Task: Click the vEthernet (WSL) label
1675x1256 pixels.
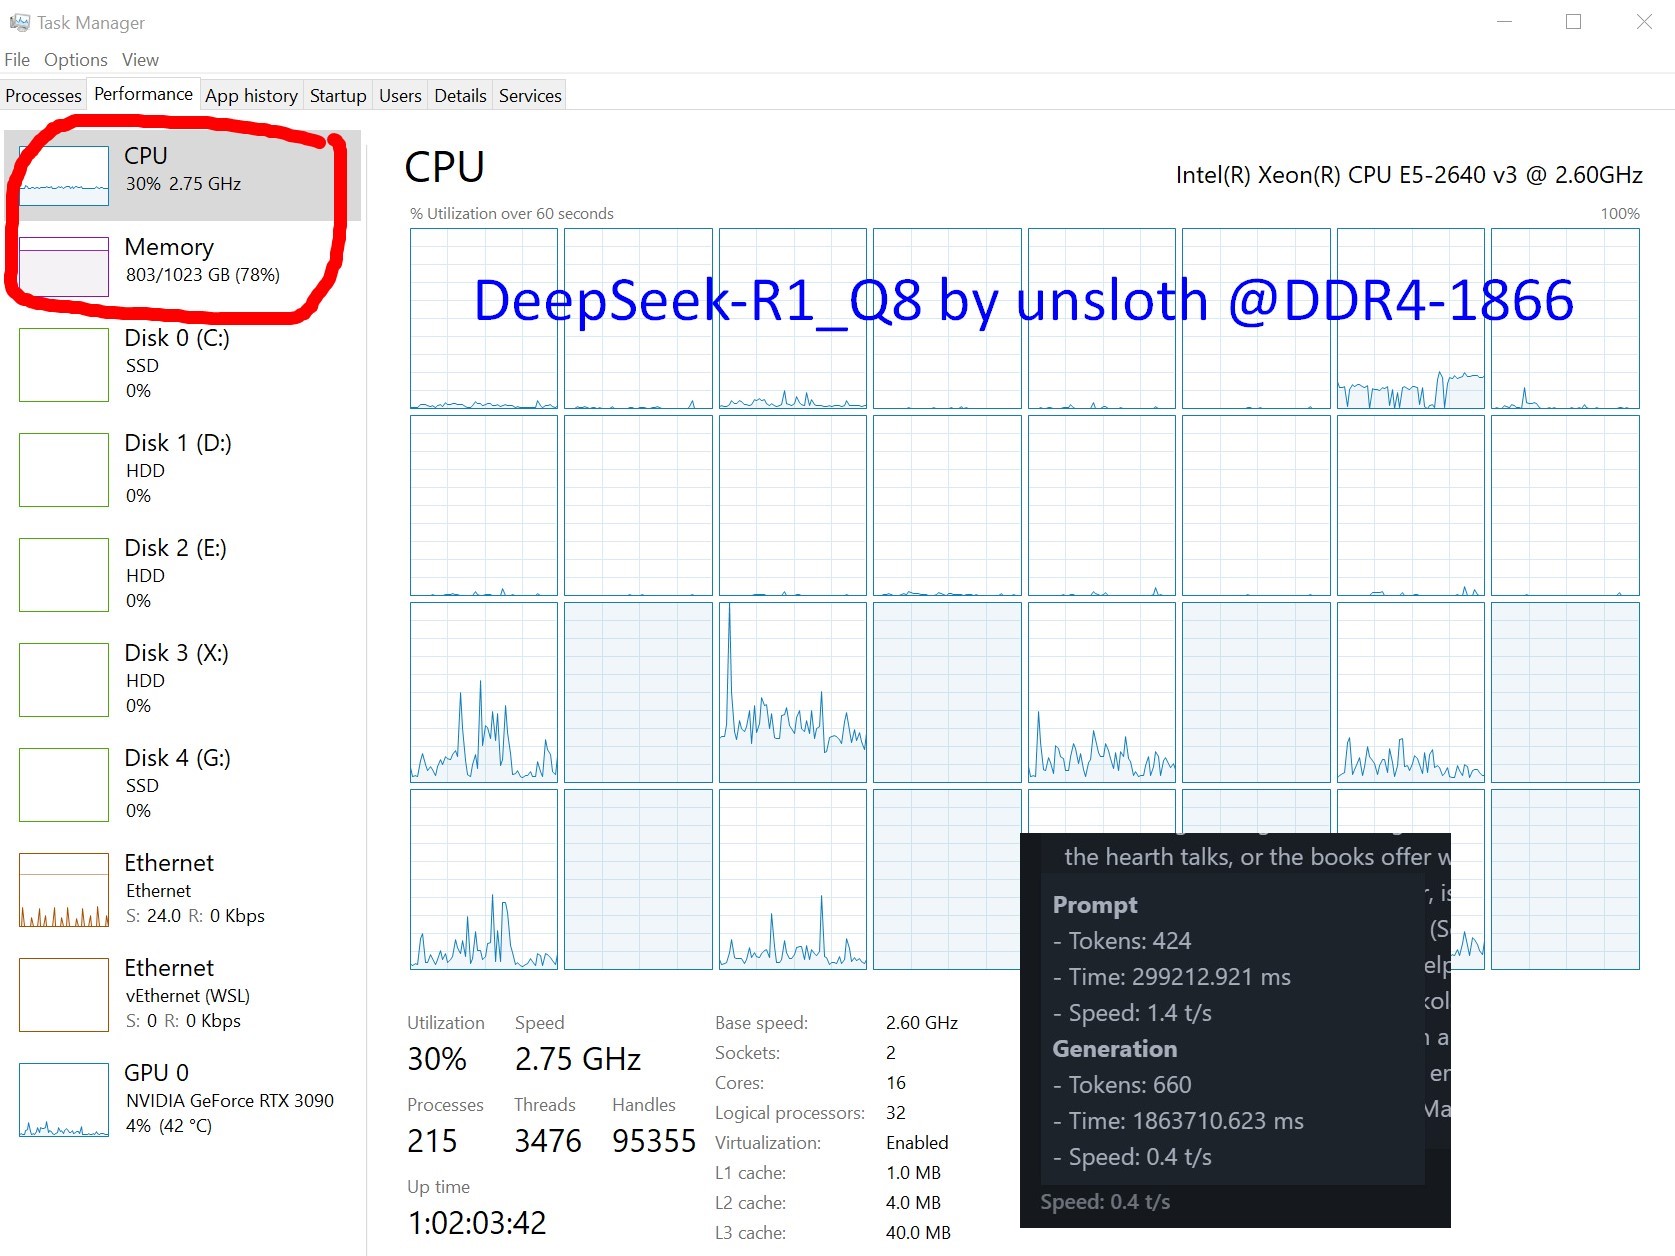Action: (x=188, y=996)
